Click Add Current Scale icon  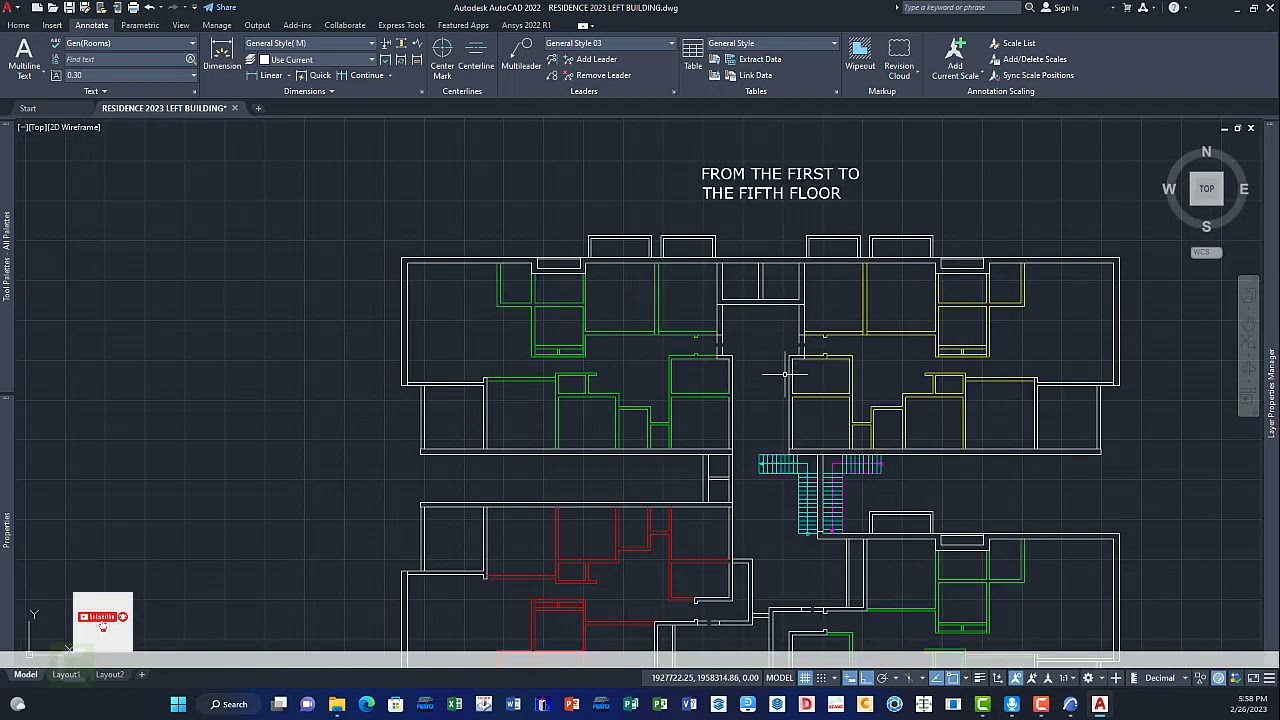(956, 58)
